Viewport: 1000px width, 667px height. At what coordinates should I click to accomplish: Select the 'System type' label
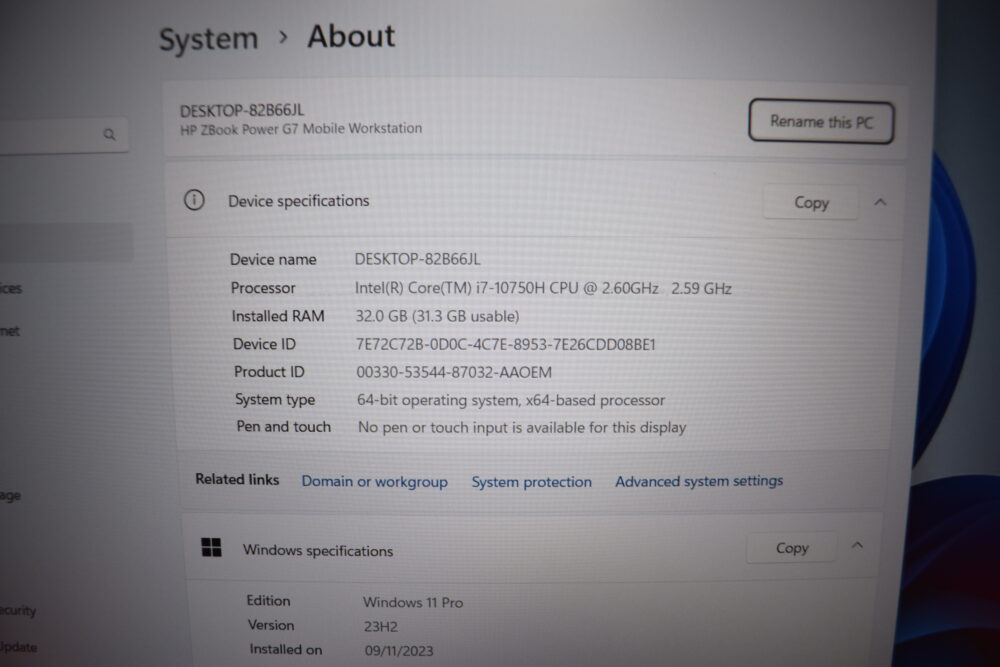pos(275,400)
